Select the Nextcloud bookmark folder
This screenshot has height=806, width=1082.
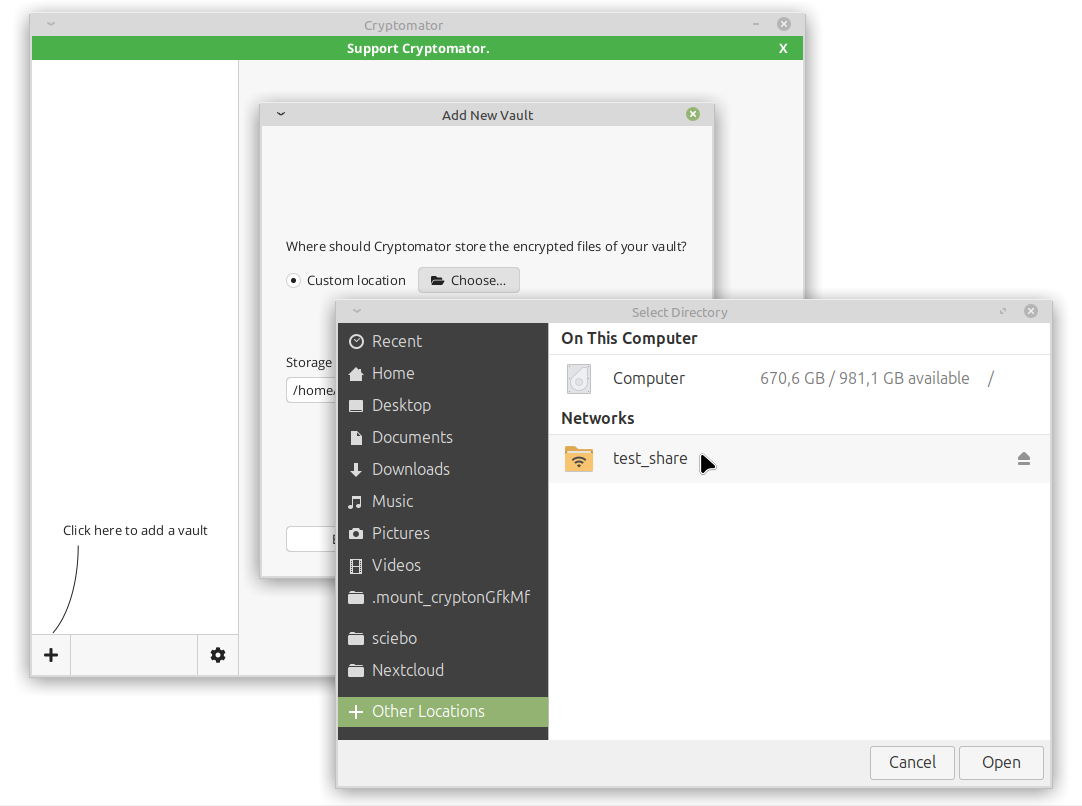443,670
